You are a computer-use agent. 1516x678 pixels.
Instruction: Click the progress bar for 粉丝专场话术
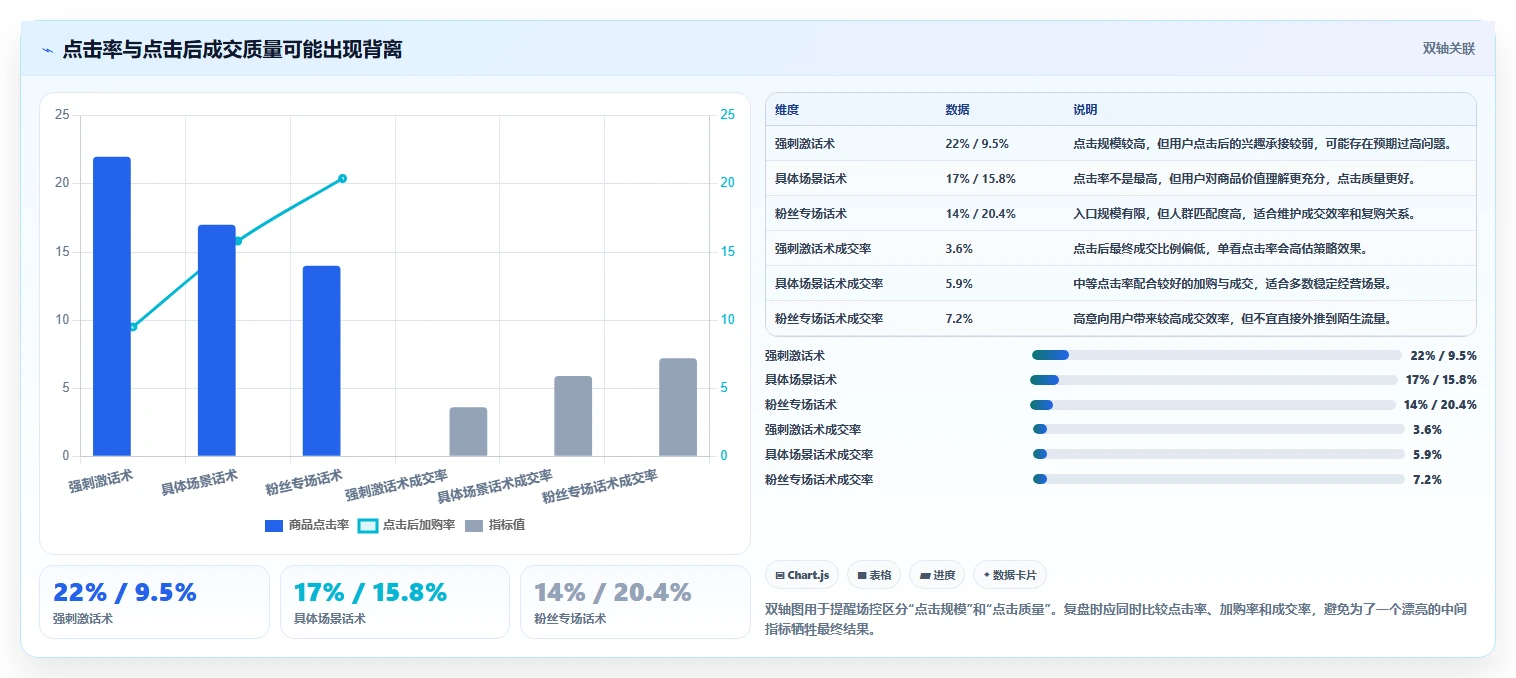pos(1212,405)
